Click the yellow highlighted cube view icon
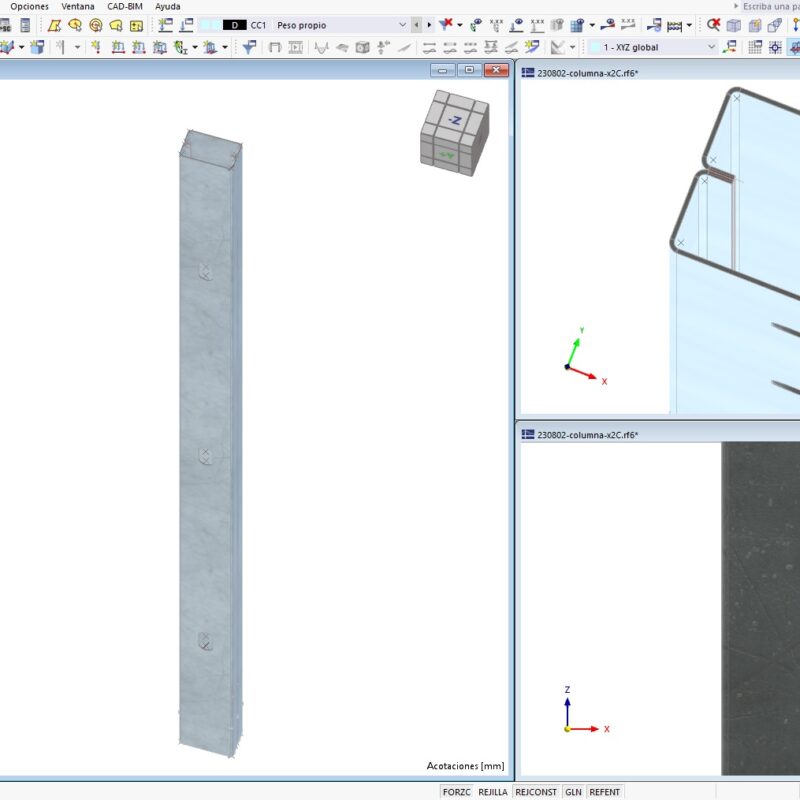The height and width of the screenshot is (800, 800). point(755,25)
